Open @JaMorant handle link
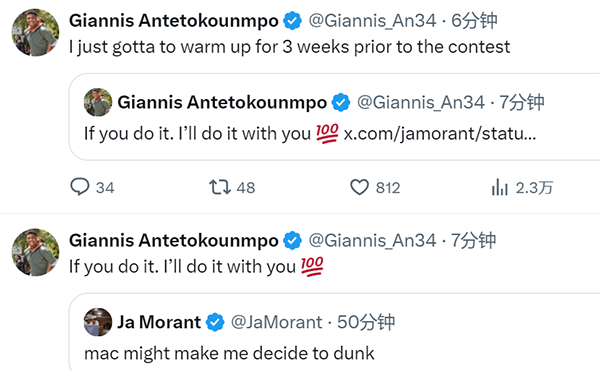 pos(277,322)
